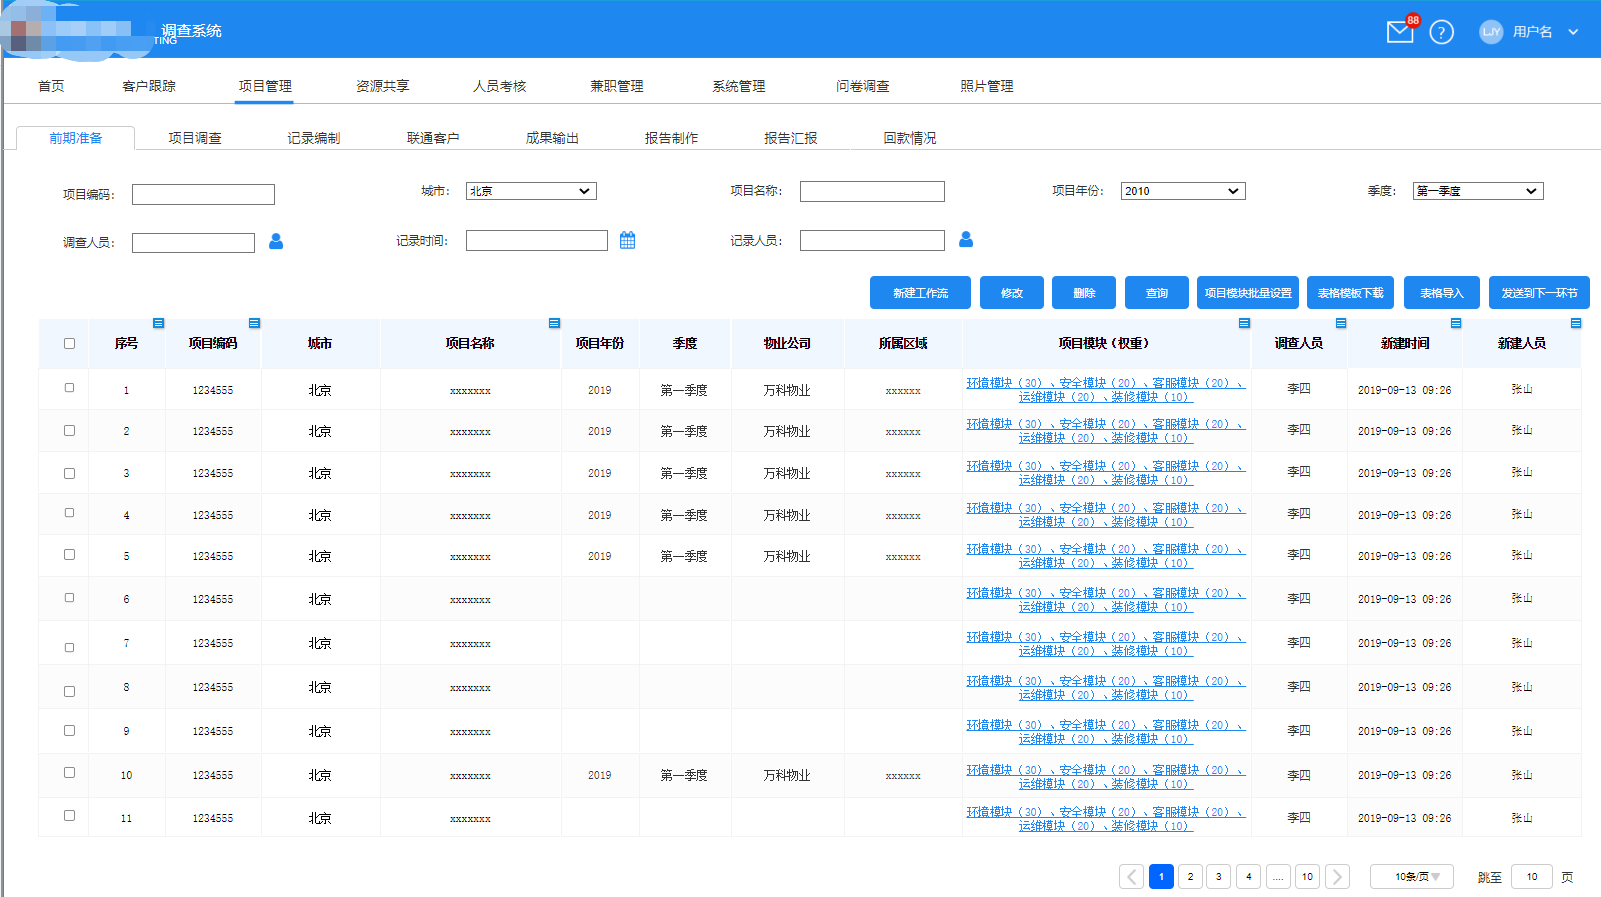Go to next page arrow

coord(1337,877)
